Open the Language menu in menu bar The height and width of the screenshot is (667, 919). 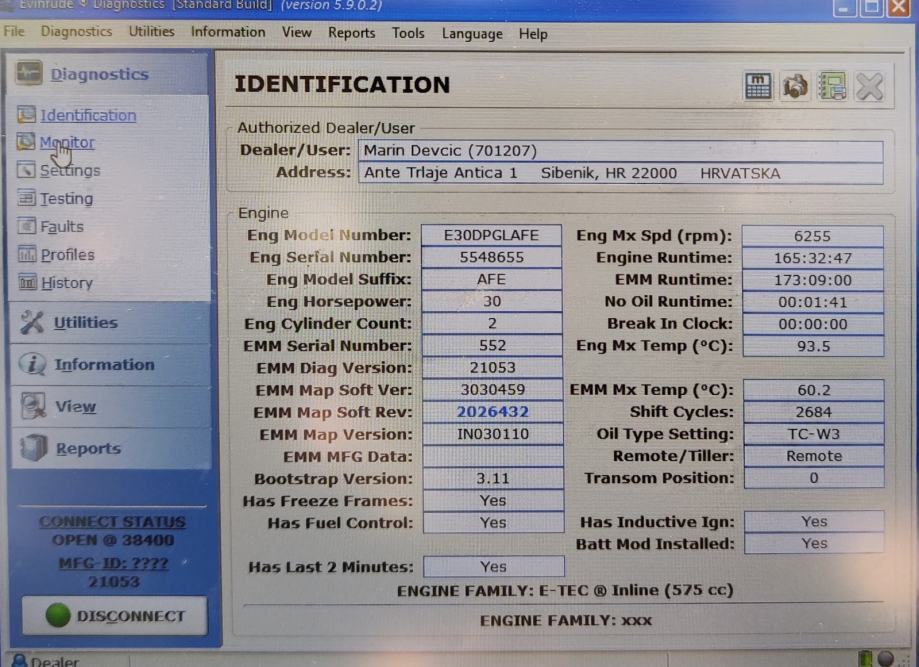pyautogui.click(x=472, y=33)
